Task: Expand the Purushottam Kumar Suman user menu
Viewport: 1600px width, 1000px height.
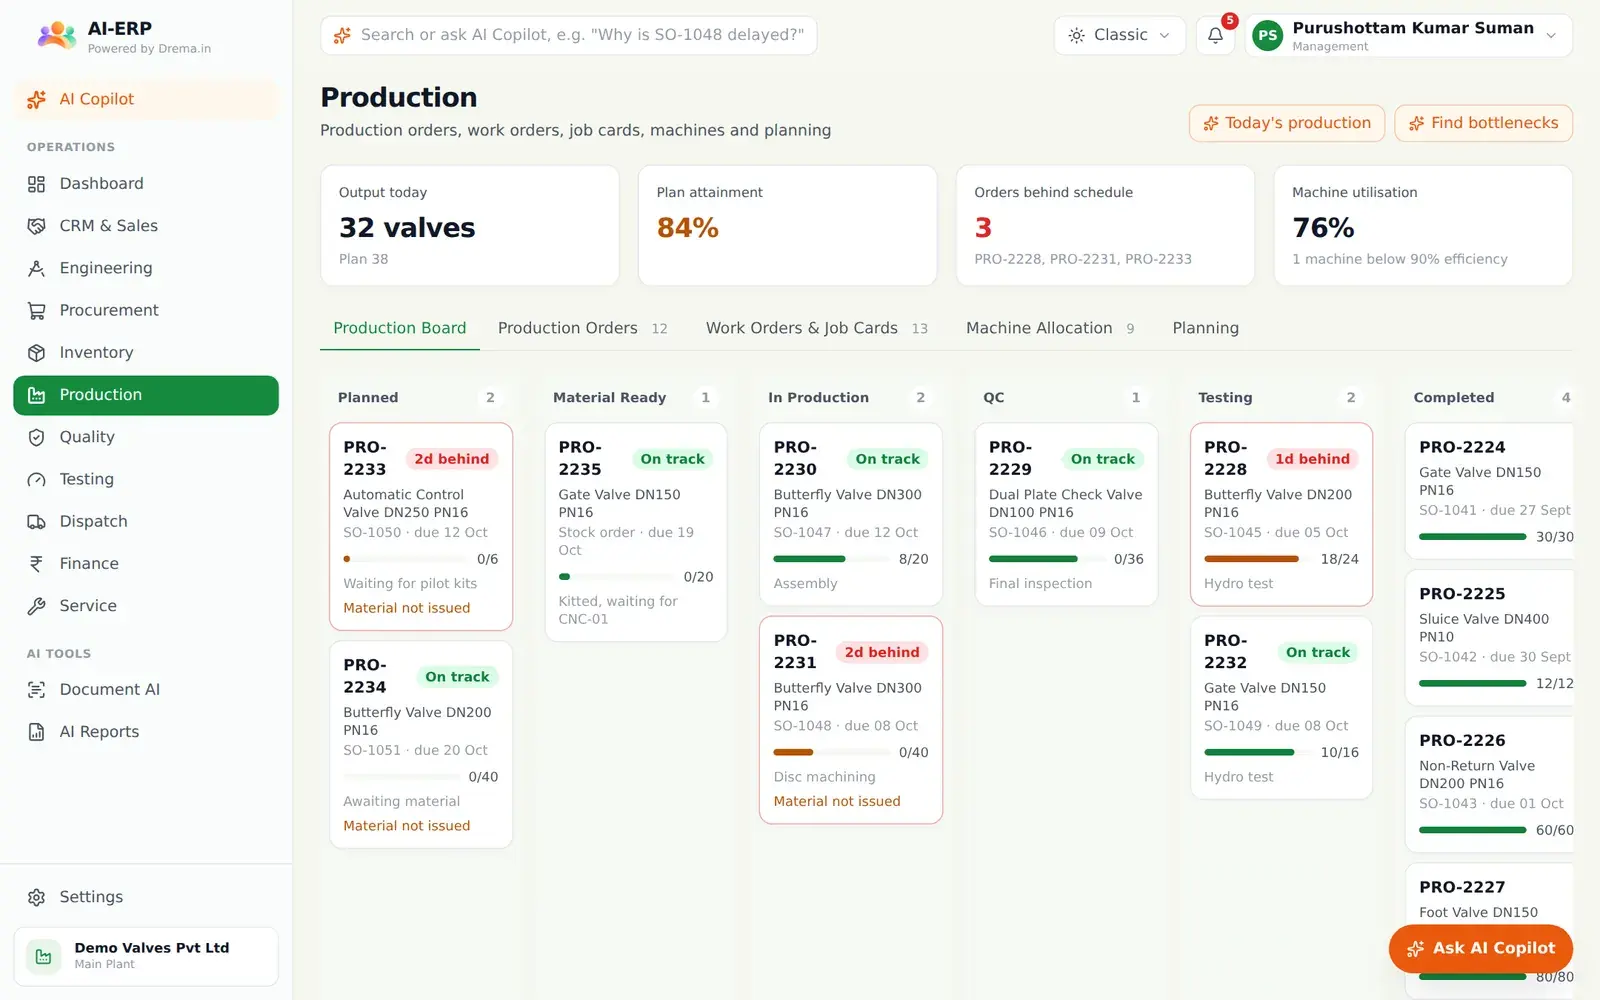Action: 1408,35
